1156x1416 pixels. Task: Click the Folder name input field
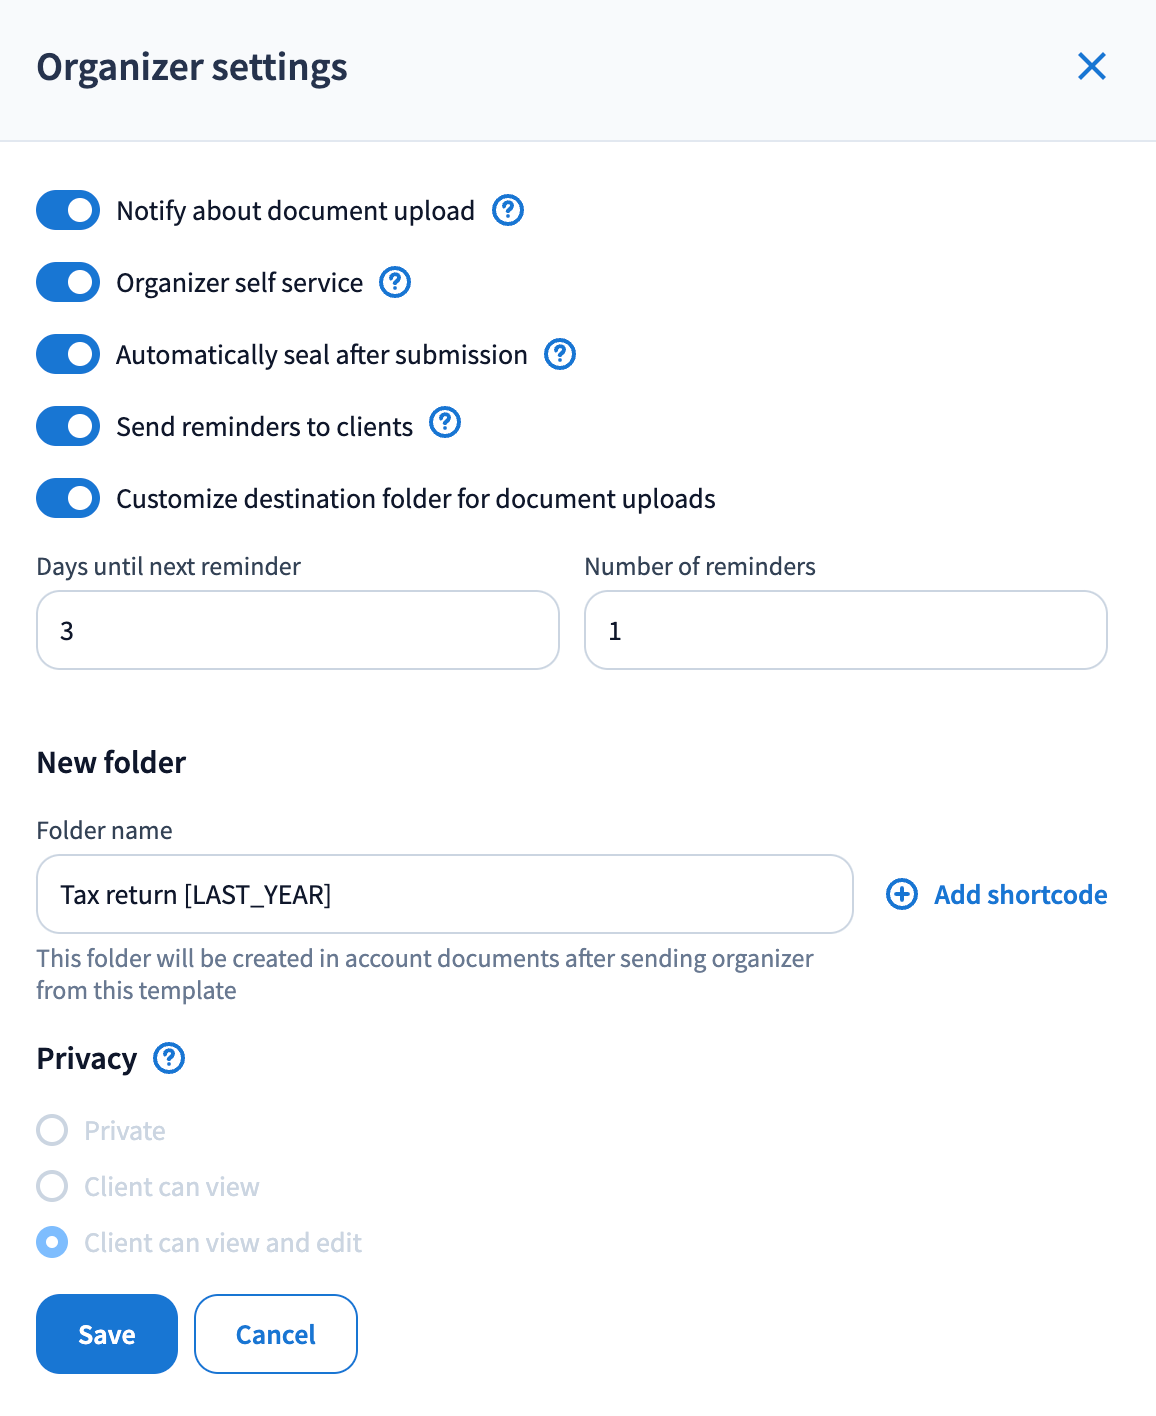[444, 894]
